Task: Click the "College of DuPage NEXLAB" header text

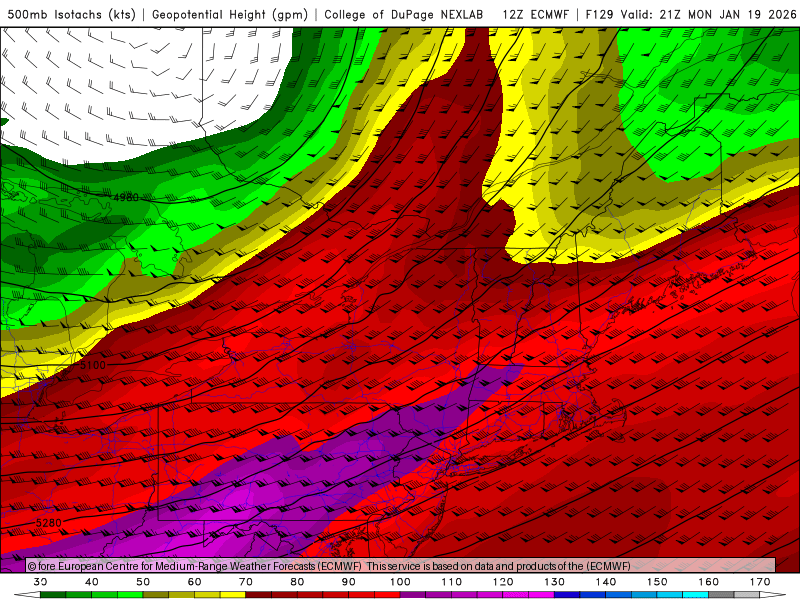Action: (x=404, y=14)
